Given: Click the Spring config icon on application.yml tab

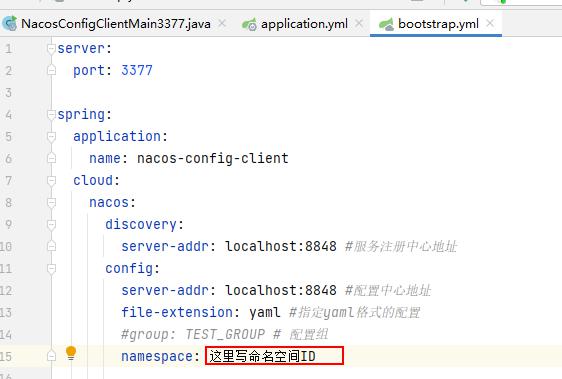Looking at the screenshot, I should (249, 24).
